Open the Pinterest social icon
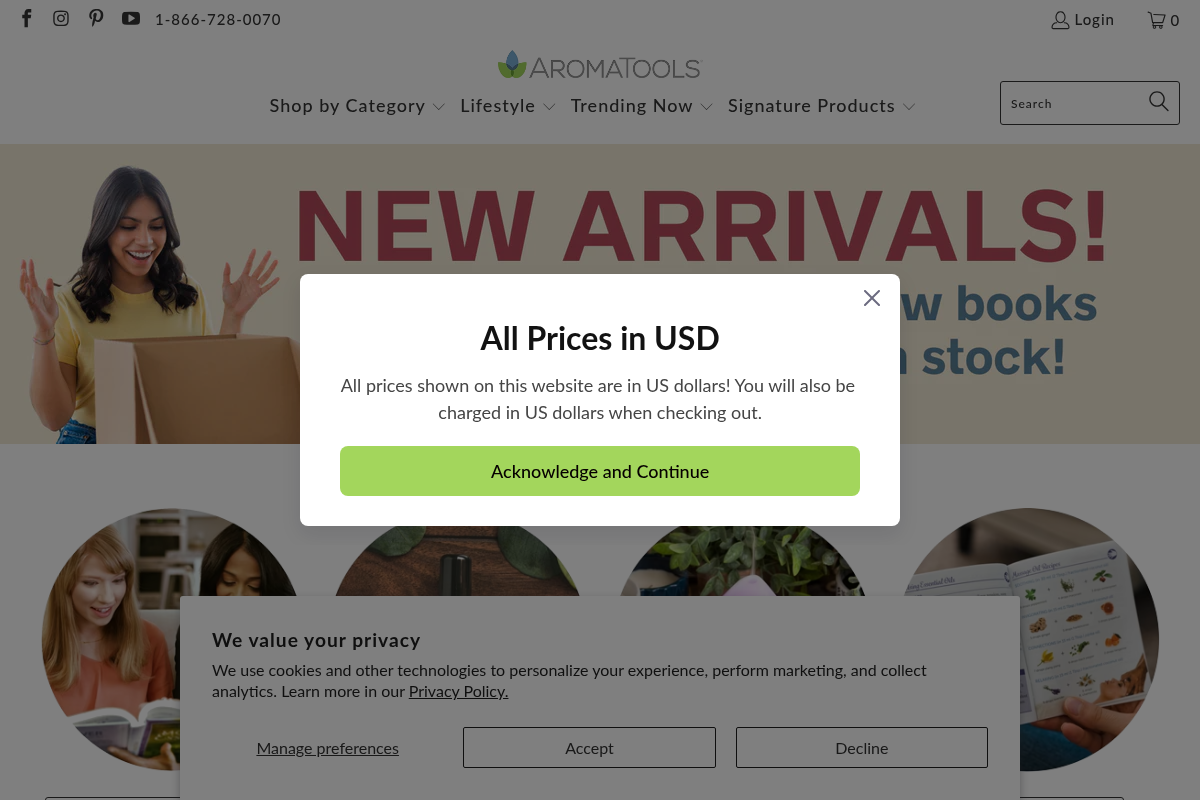 pyautogui.click(x=96, y=19)
